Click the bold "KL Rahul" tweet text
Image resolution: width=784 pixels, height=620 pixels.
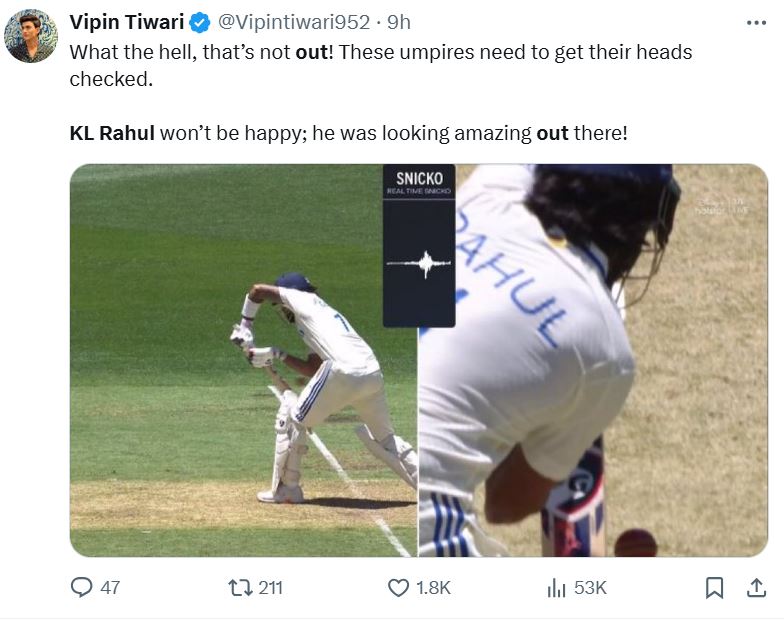tap(112, 133)
